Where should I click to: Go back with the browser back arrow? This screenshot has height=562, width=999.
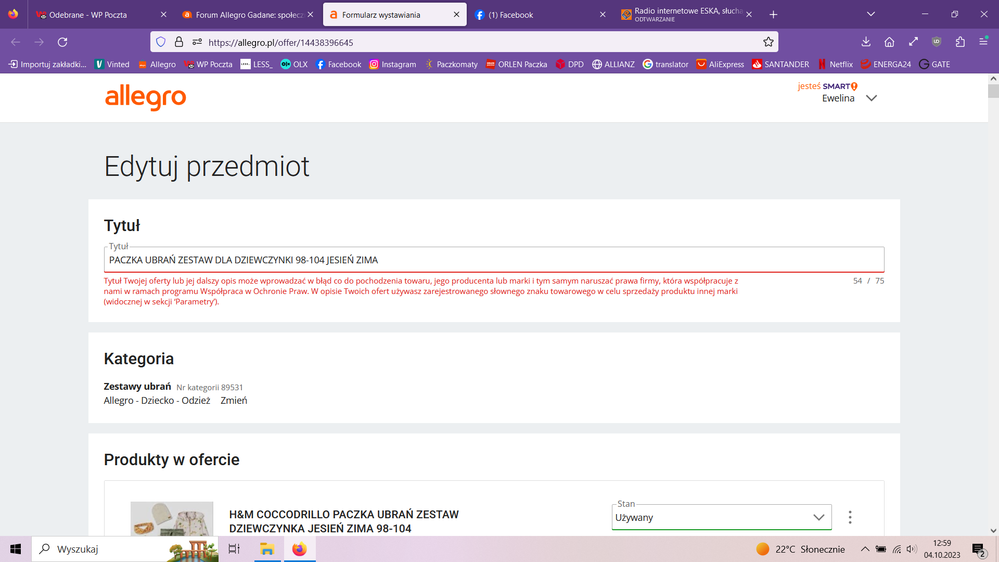[x=16, y=42]
